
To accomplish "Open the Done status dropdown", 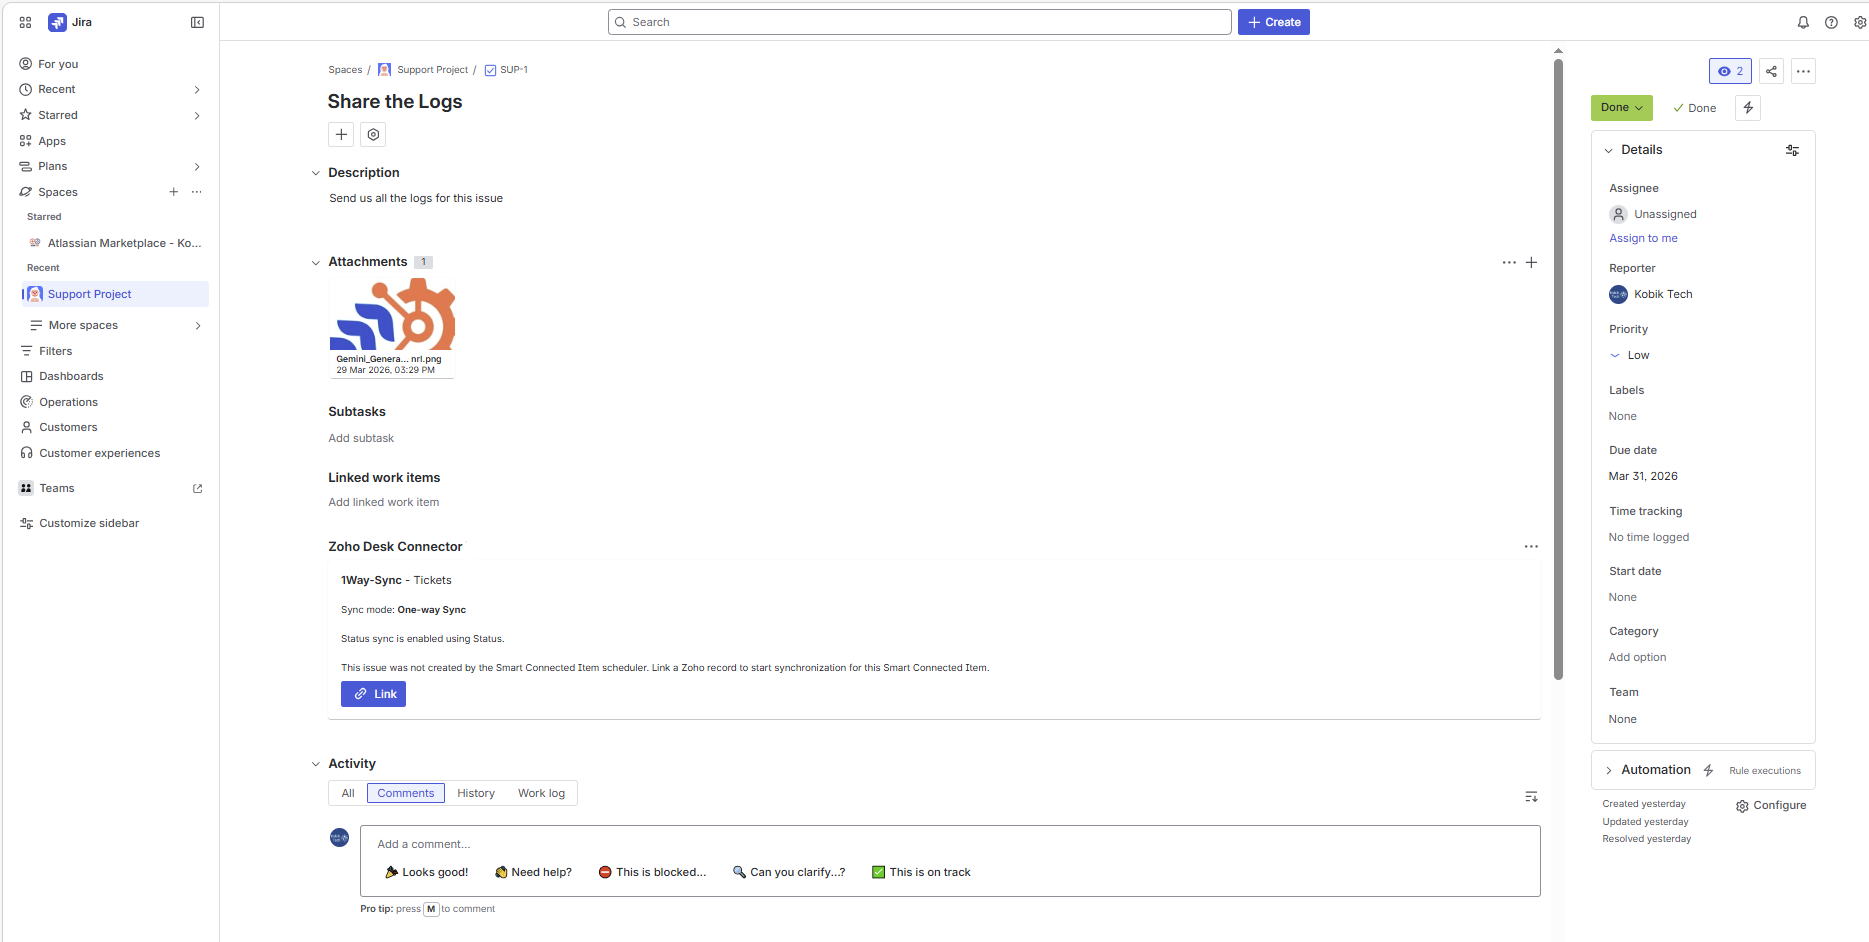I will [1621, 107].
